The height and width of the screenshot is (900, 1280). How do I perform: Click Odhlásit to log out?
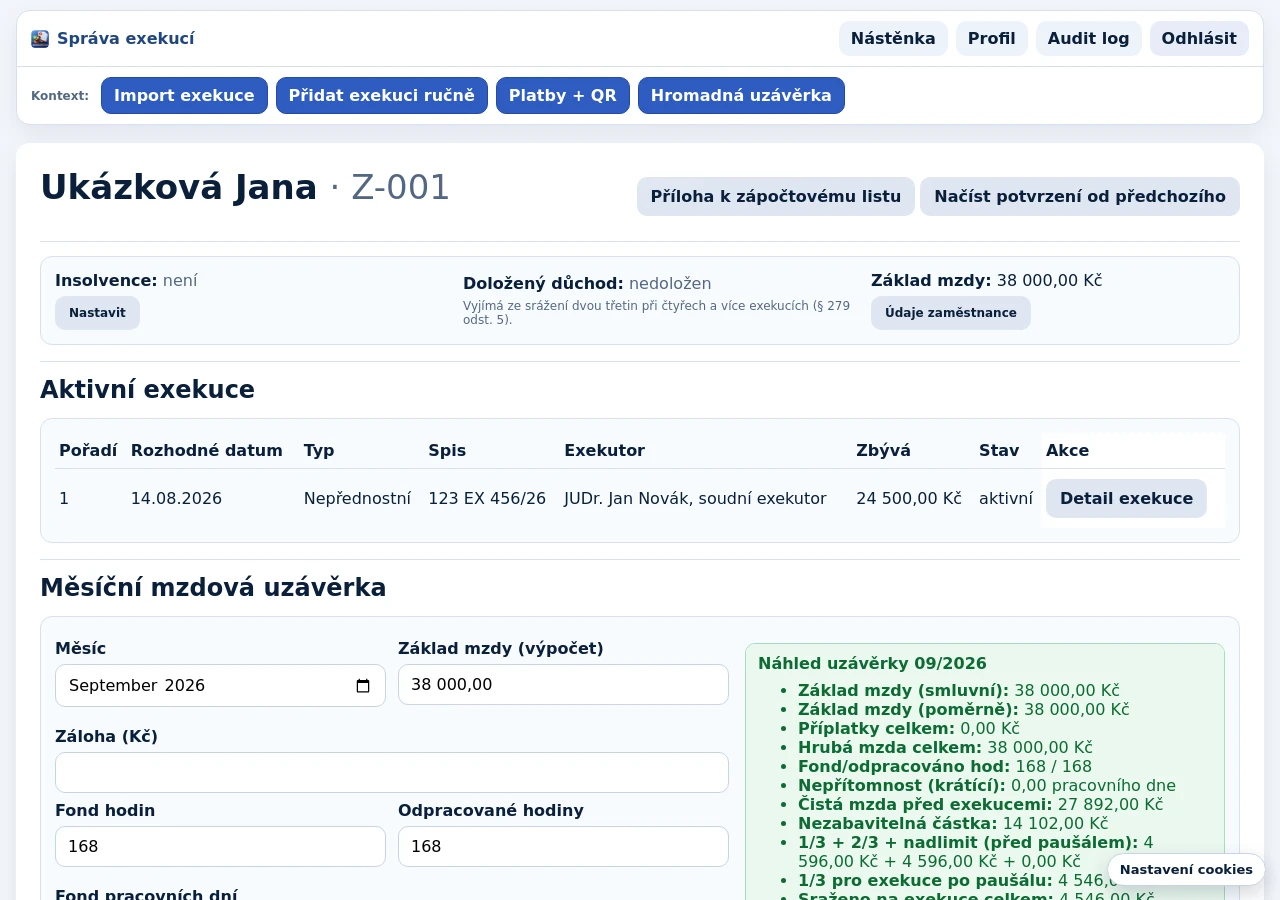pyautogui.click(x=1199, y=39)
